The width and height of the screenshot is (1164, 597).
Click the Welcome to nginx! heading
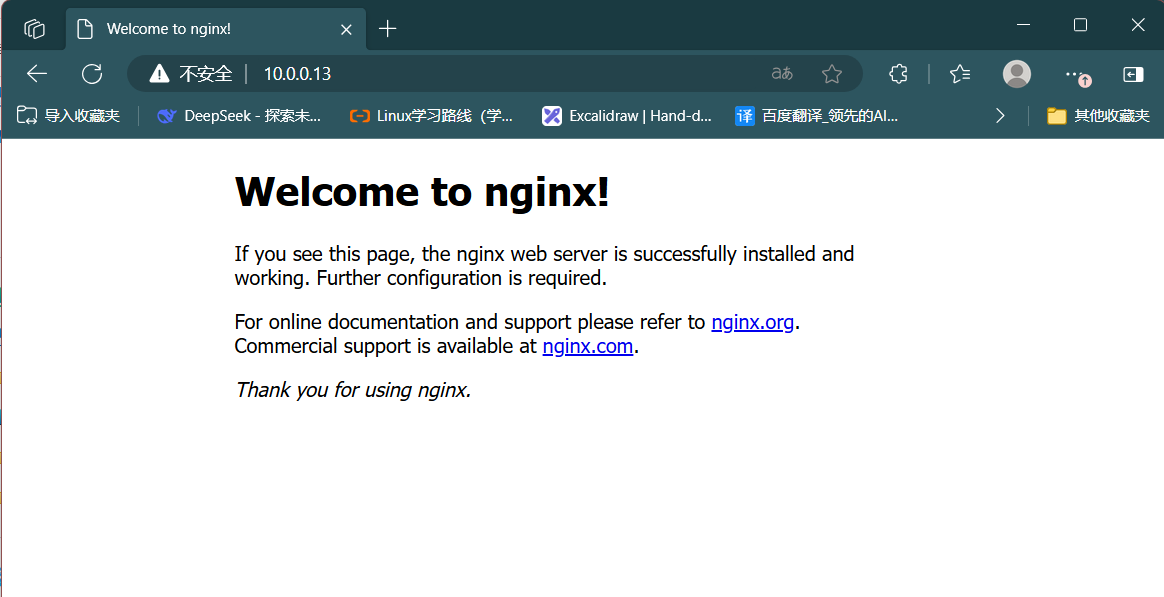tap(422, 192)
